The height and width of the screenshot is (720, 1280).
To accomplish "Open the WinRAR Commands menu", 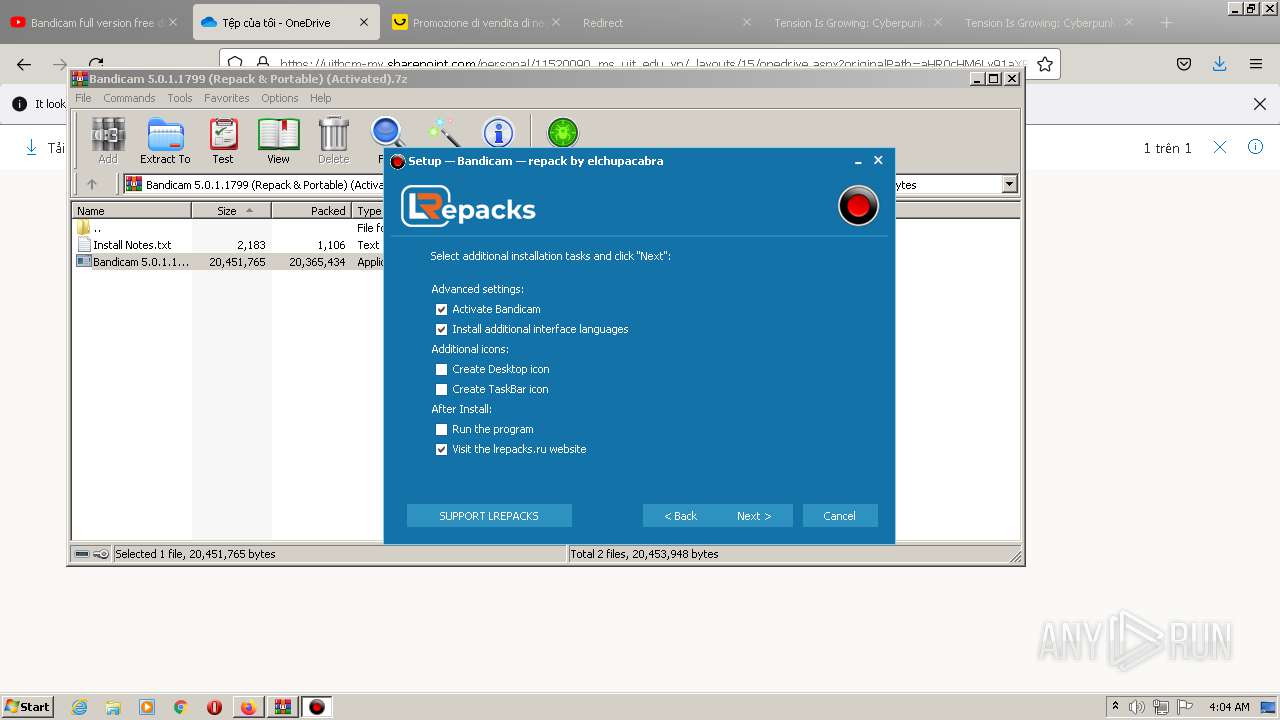I will click(x=129, y=98).
